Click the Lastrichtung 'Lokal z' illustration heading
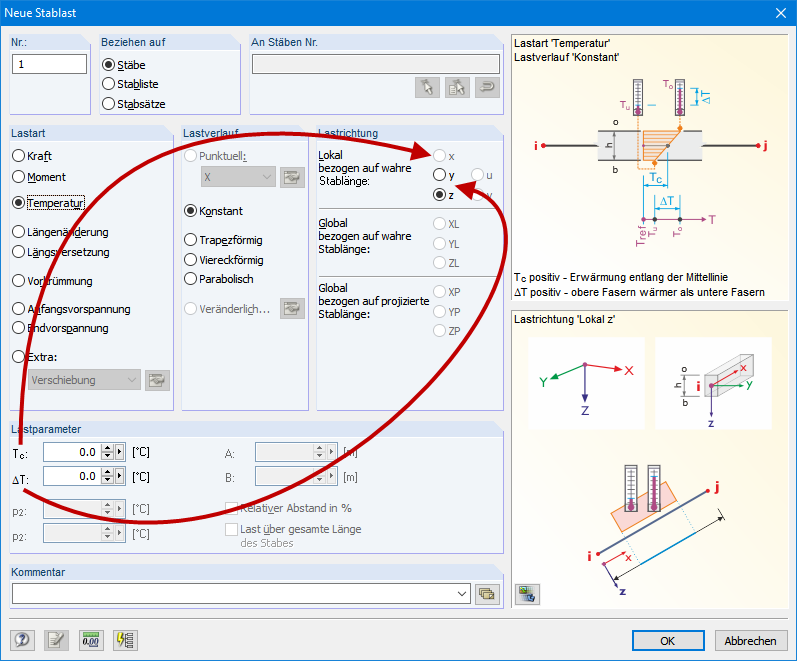This screenshot has width=797, height=661. click(564, 319)
